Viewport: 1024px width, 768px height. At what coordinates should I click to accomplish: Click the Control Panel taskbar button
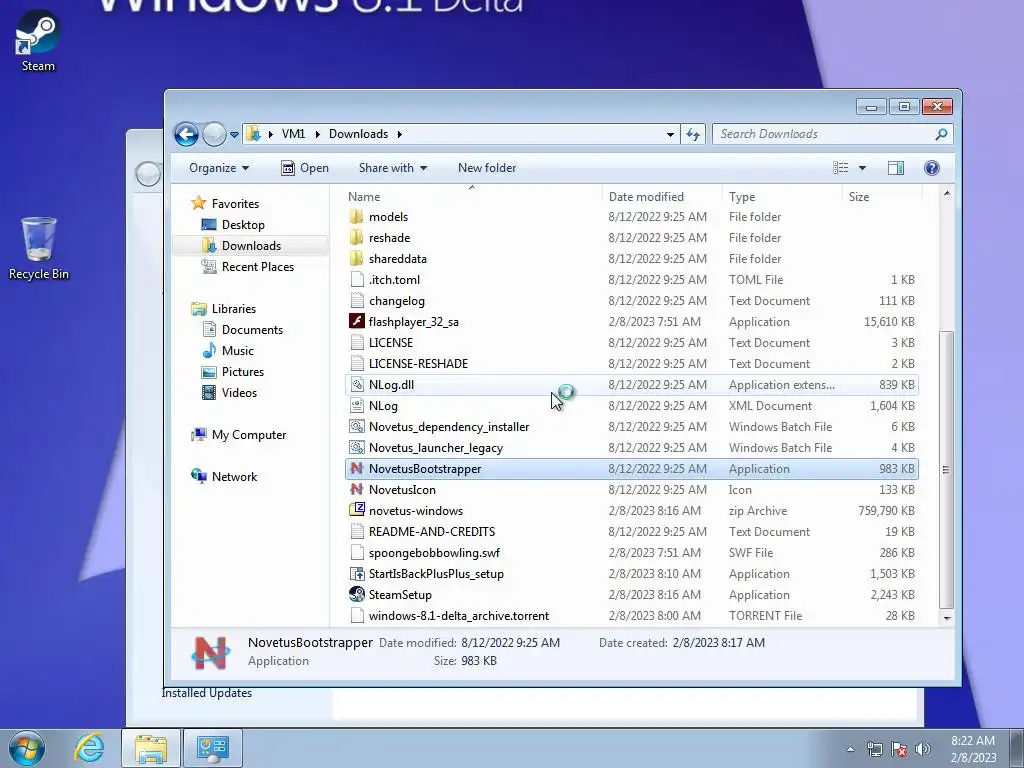click(212, 748)
